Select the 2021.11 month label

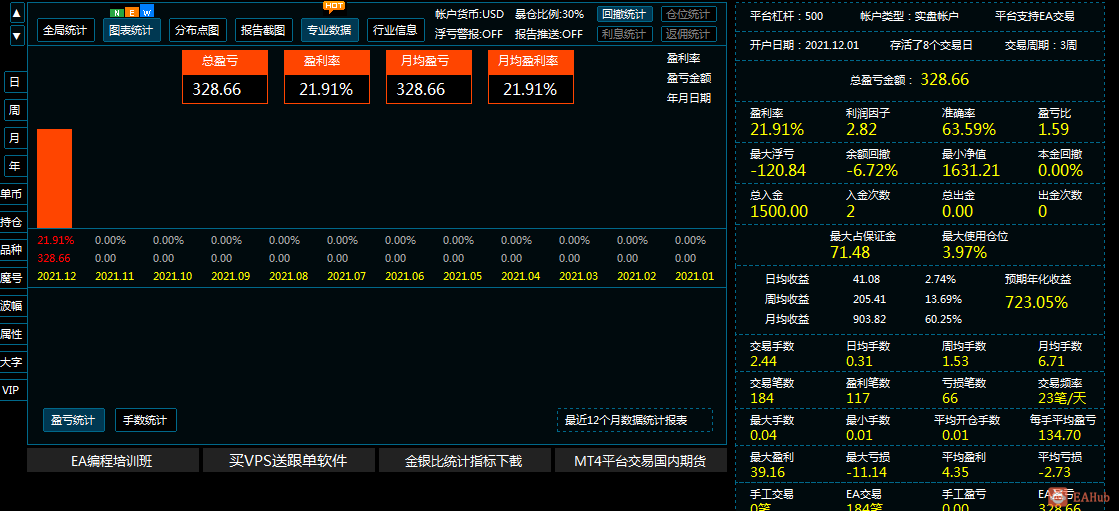click(x=115, y=276)
